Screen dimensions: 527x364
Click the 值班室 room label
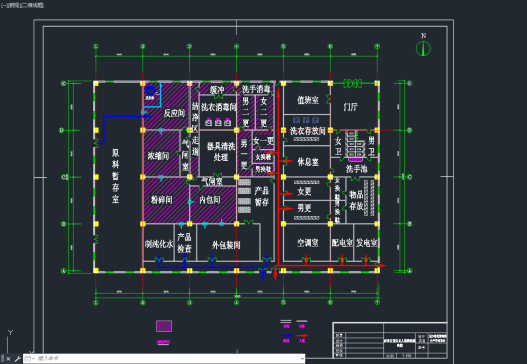[x=308, y=100]
